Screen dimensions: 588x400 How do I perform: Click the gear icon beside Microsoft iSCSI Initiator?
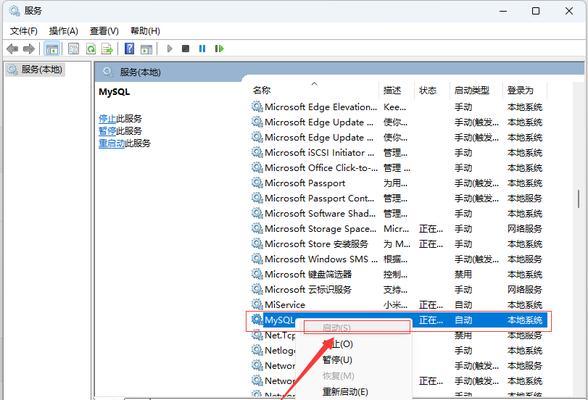[x=257, y=153]
